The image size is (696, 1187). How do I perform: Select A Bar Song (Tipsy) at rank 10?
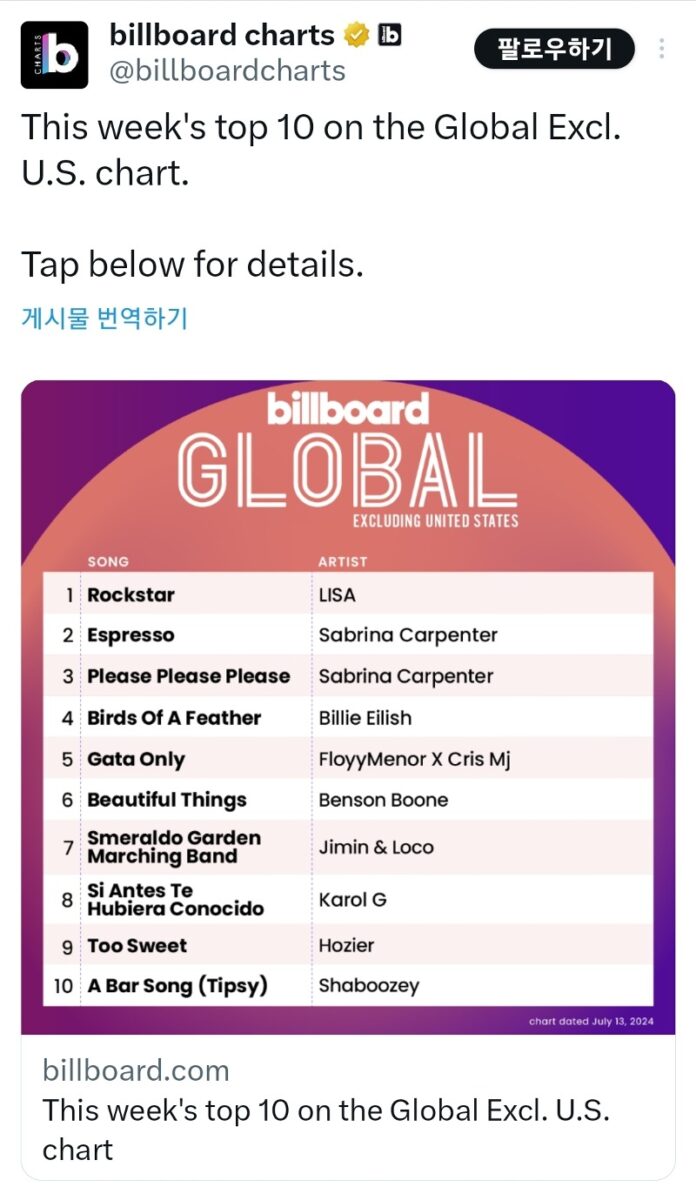tap(178, 985)
